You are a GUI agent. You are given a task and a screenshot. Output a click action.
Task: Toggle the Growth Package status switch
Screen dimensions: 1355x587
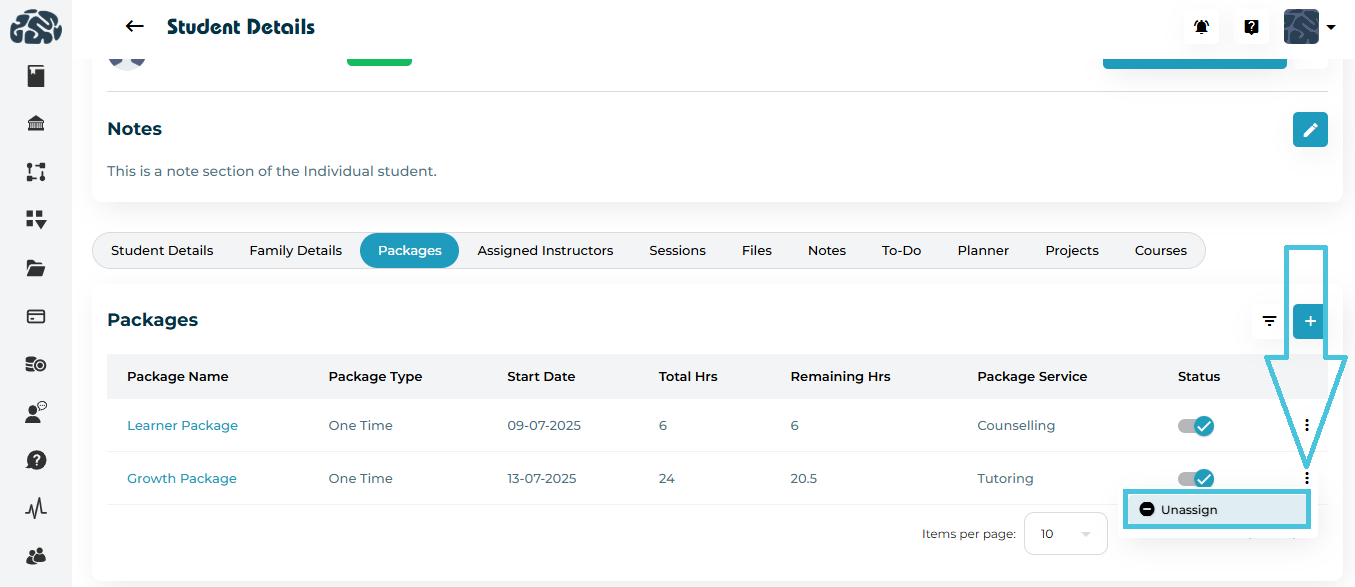point(1196,479)
